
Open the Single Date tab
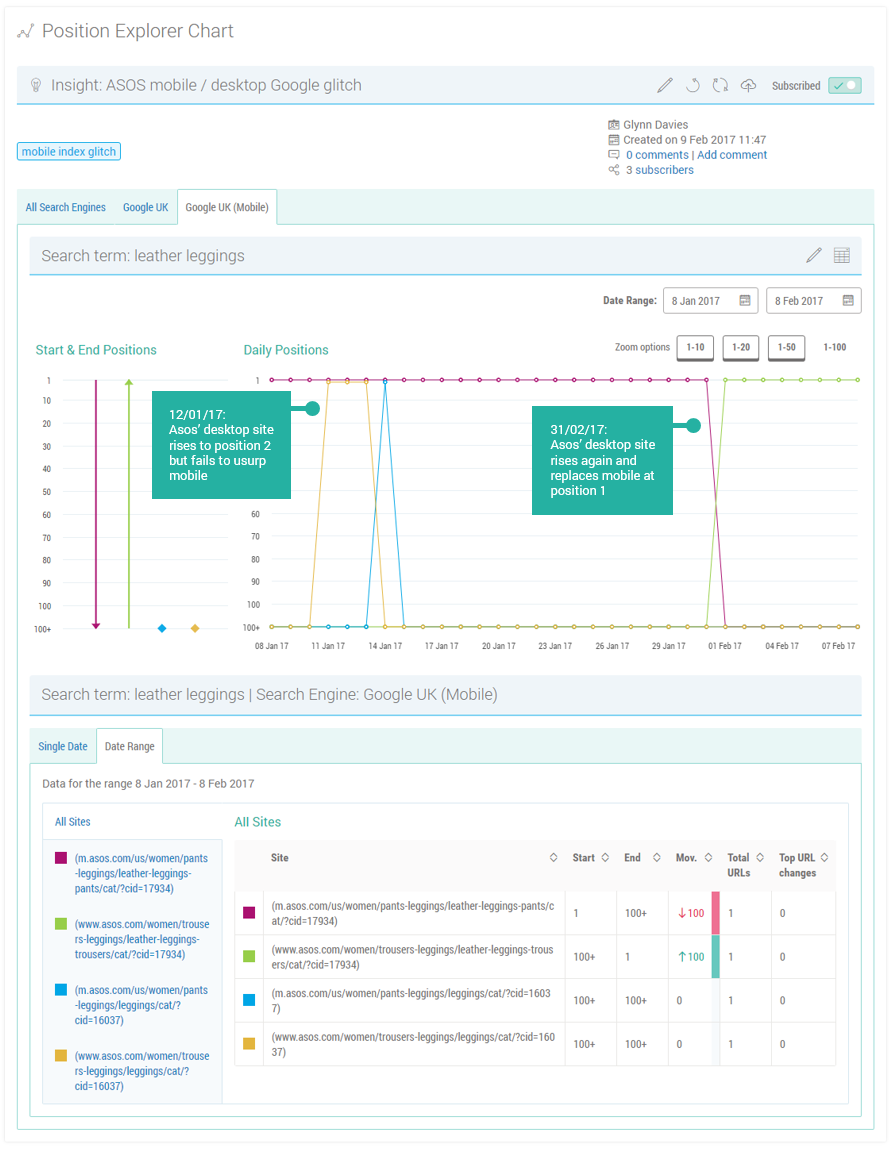click(x=63, y=747)
